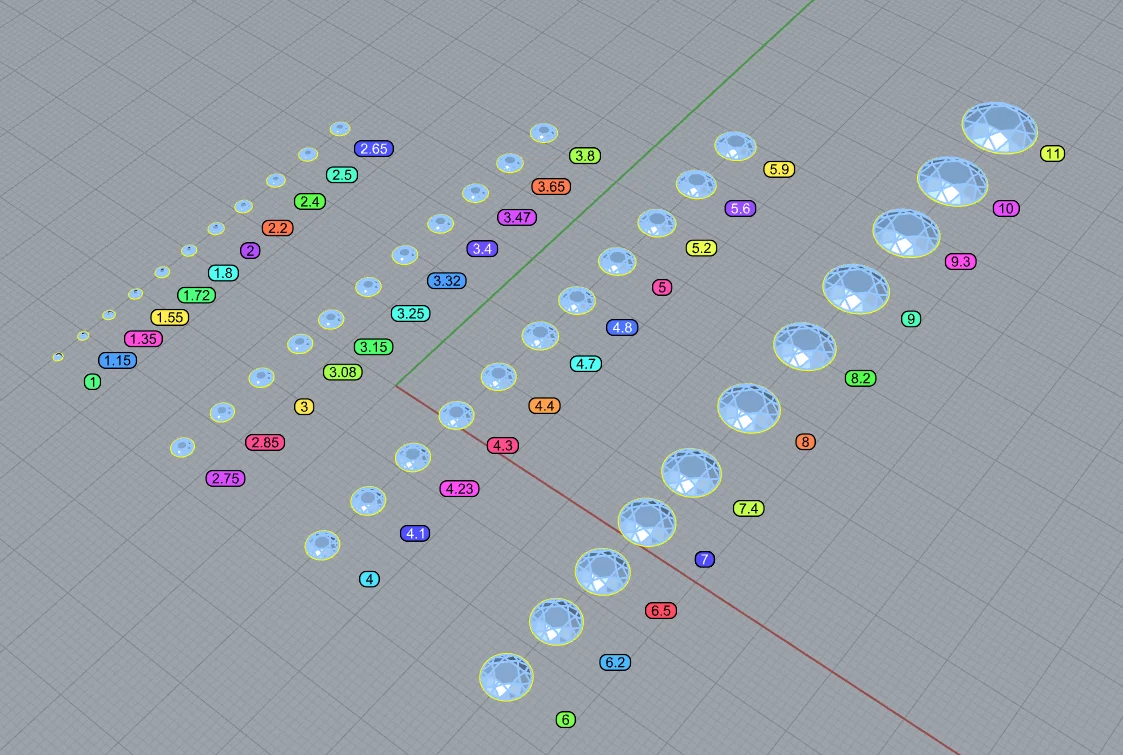This screenshot has height=755, width=1123.
Task: Select the yellow 5.9 label
Action: pos(779,169)
